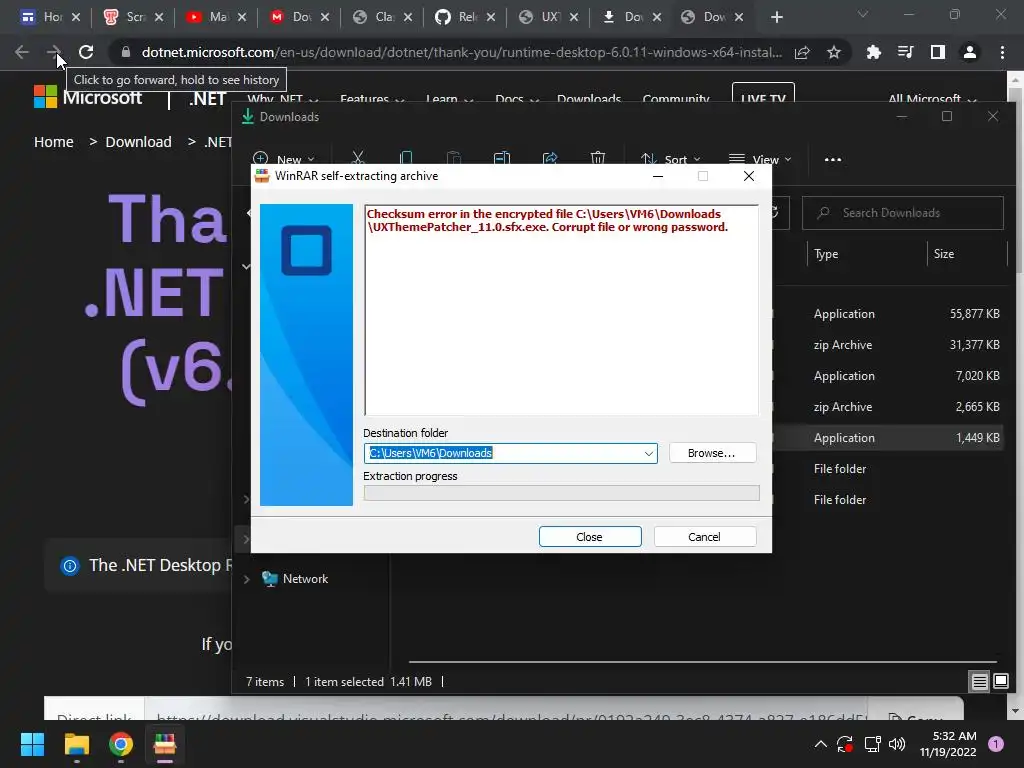This screenshot has height=768, width=1024.
Task: Click the bookmark star icon in address bar
Action: (833, 52)
